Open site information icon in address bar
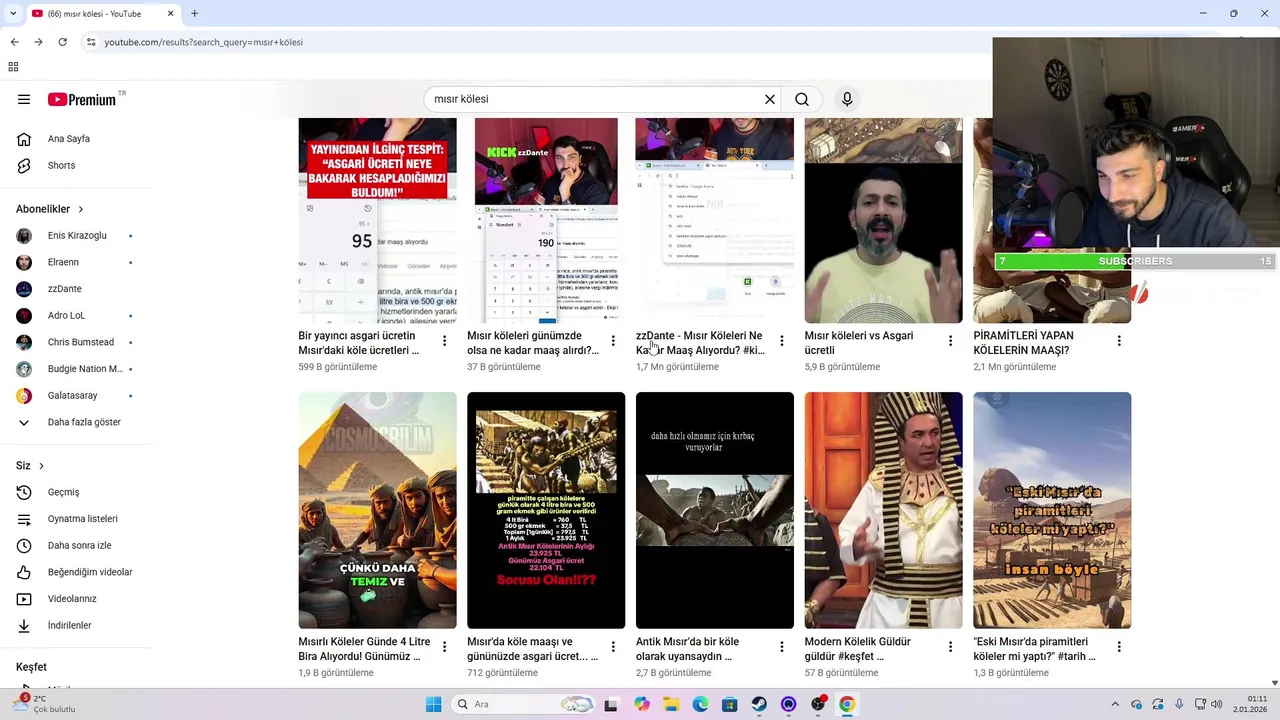This screenshot has width=1280, height=720. (91, 42)
